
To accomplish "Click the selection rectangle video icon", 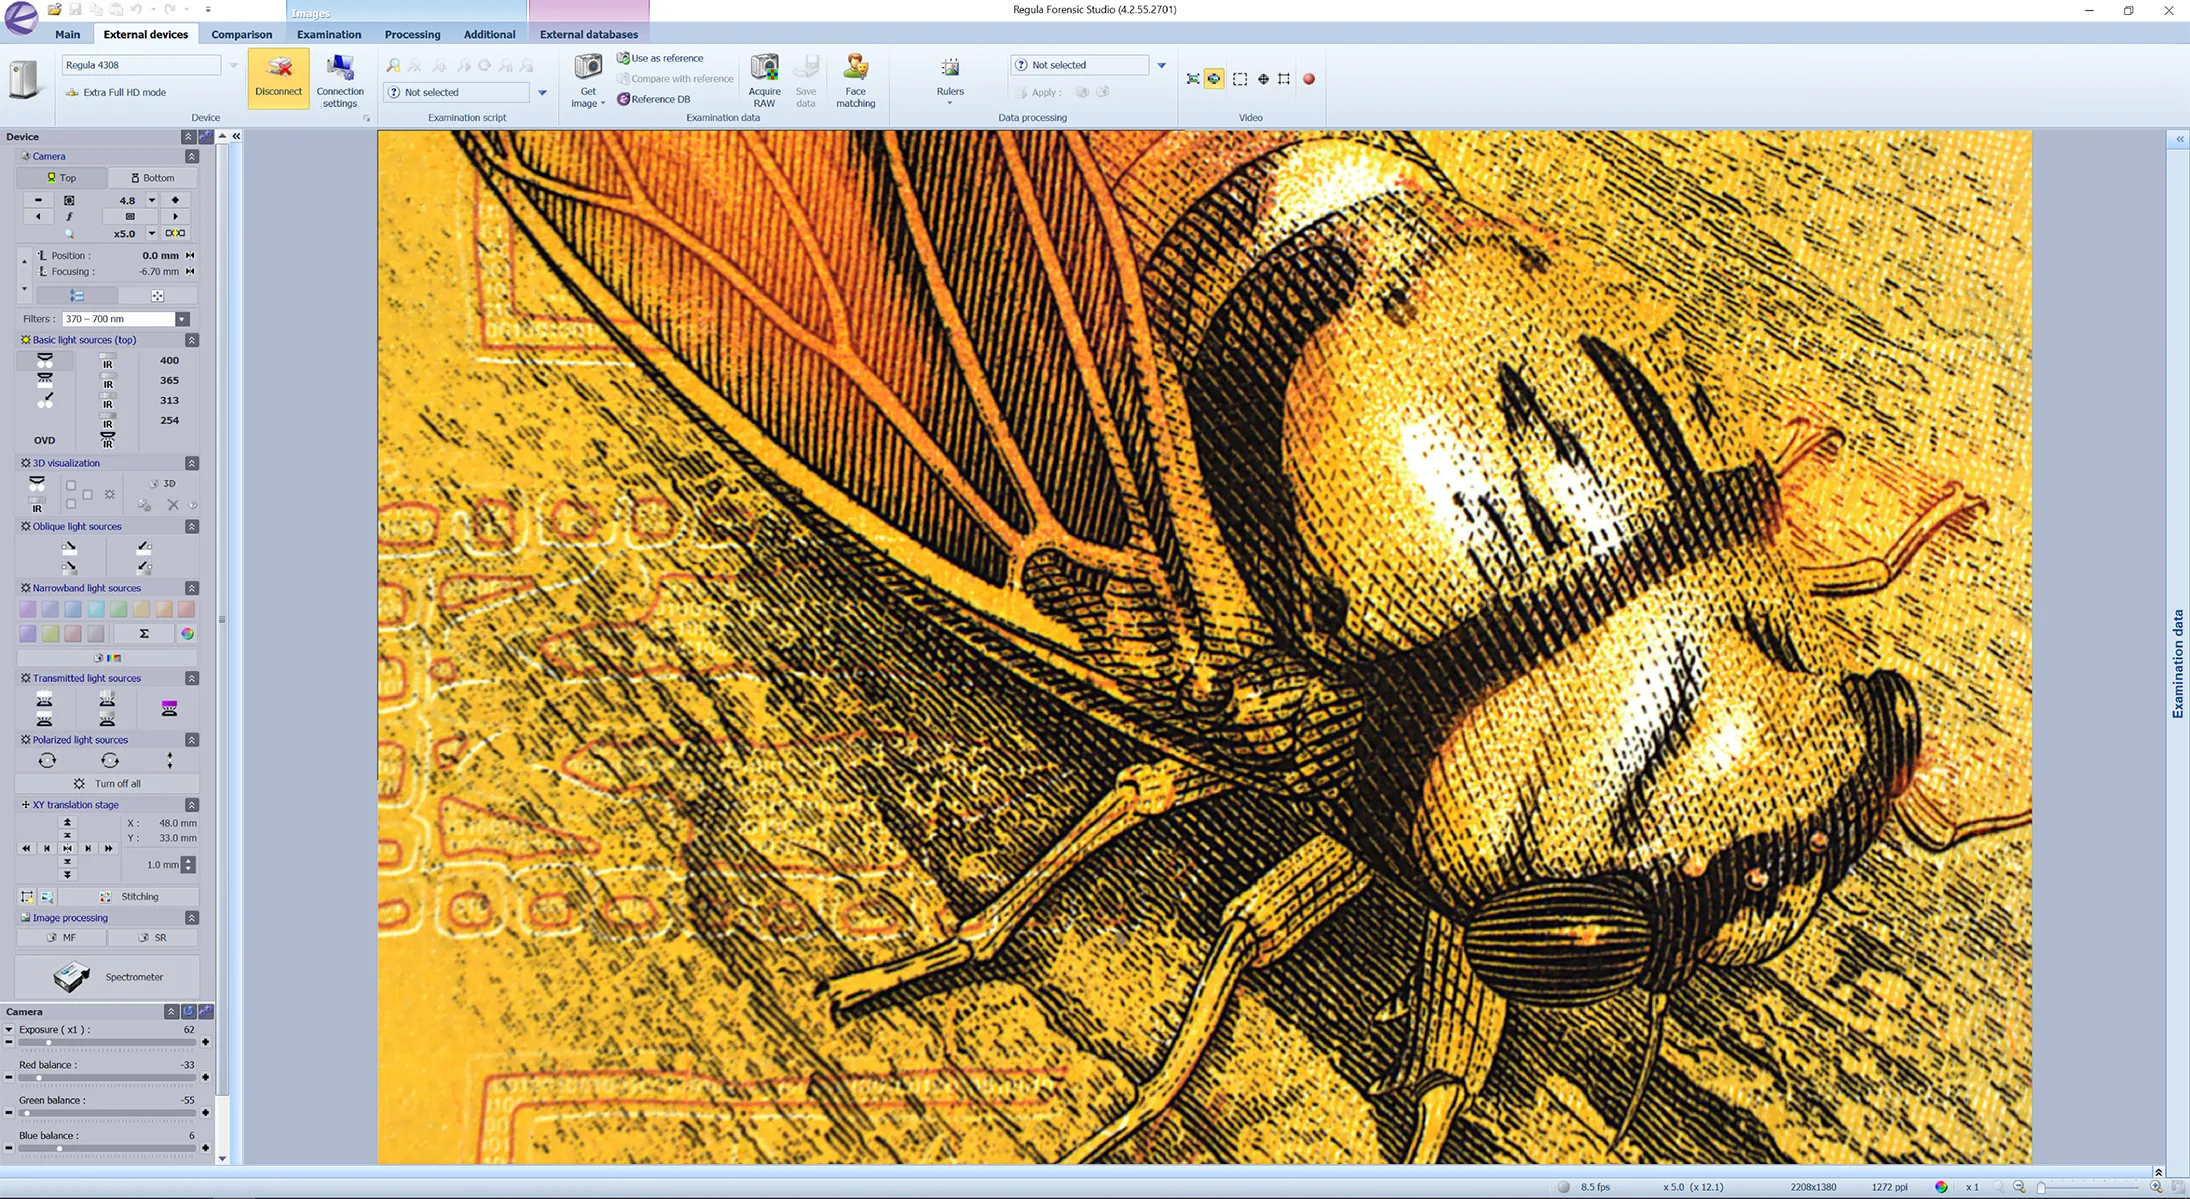I will pyautogui.click(x=1240, y=79).
